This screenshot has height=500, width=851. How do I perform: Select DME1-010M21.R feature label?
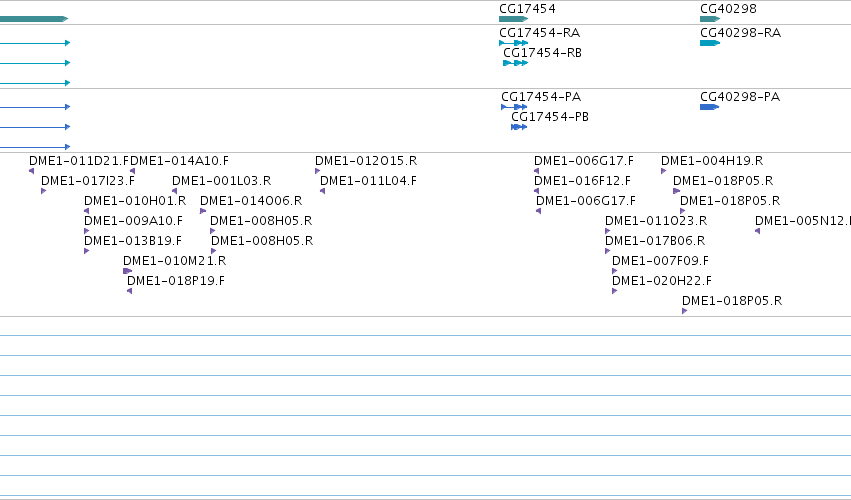pos(175,261)
